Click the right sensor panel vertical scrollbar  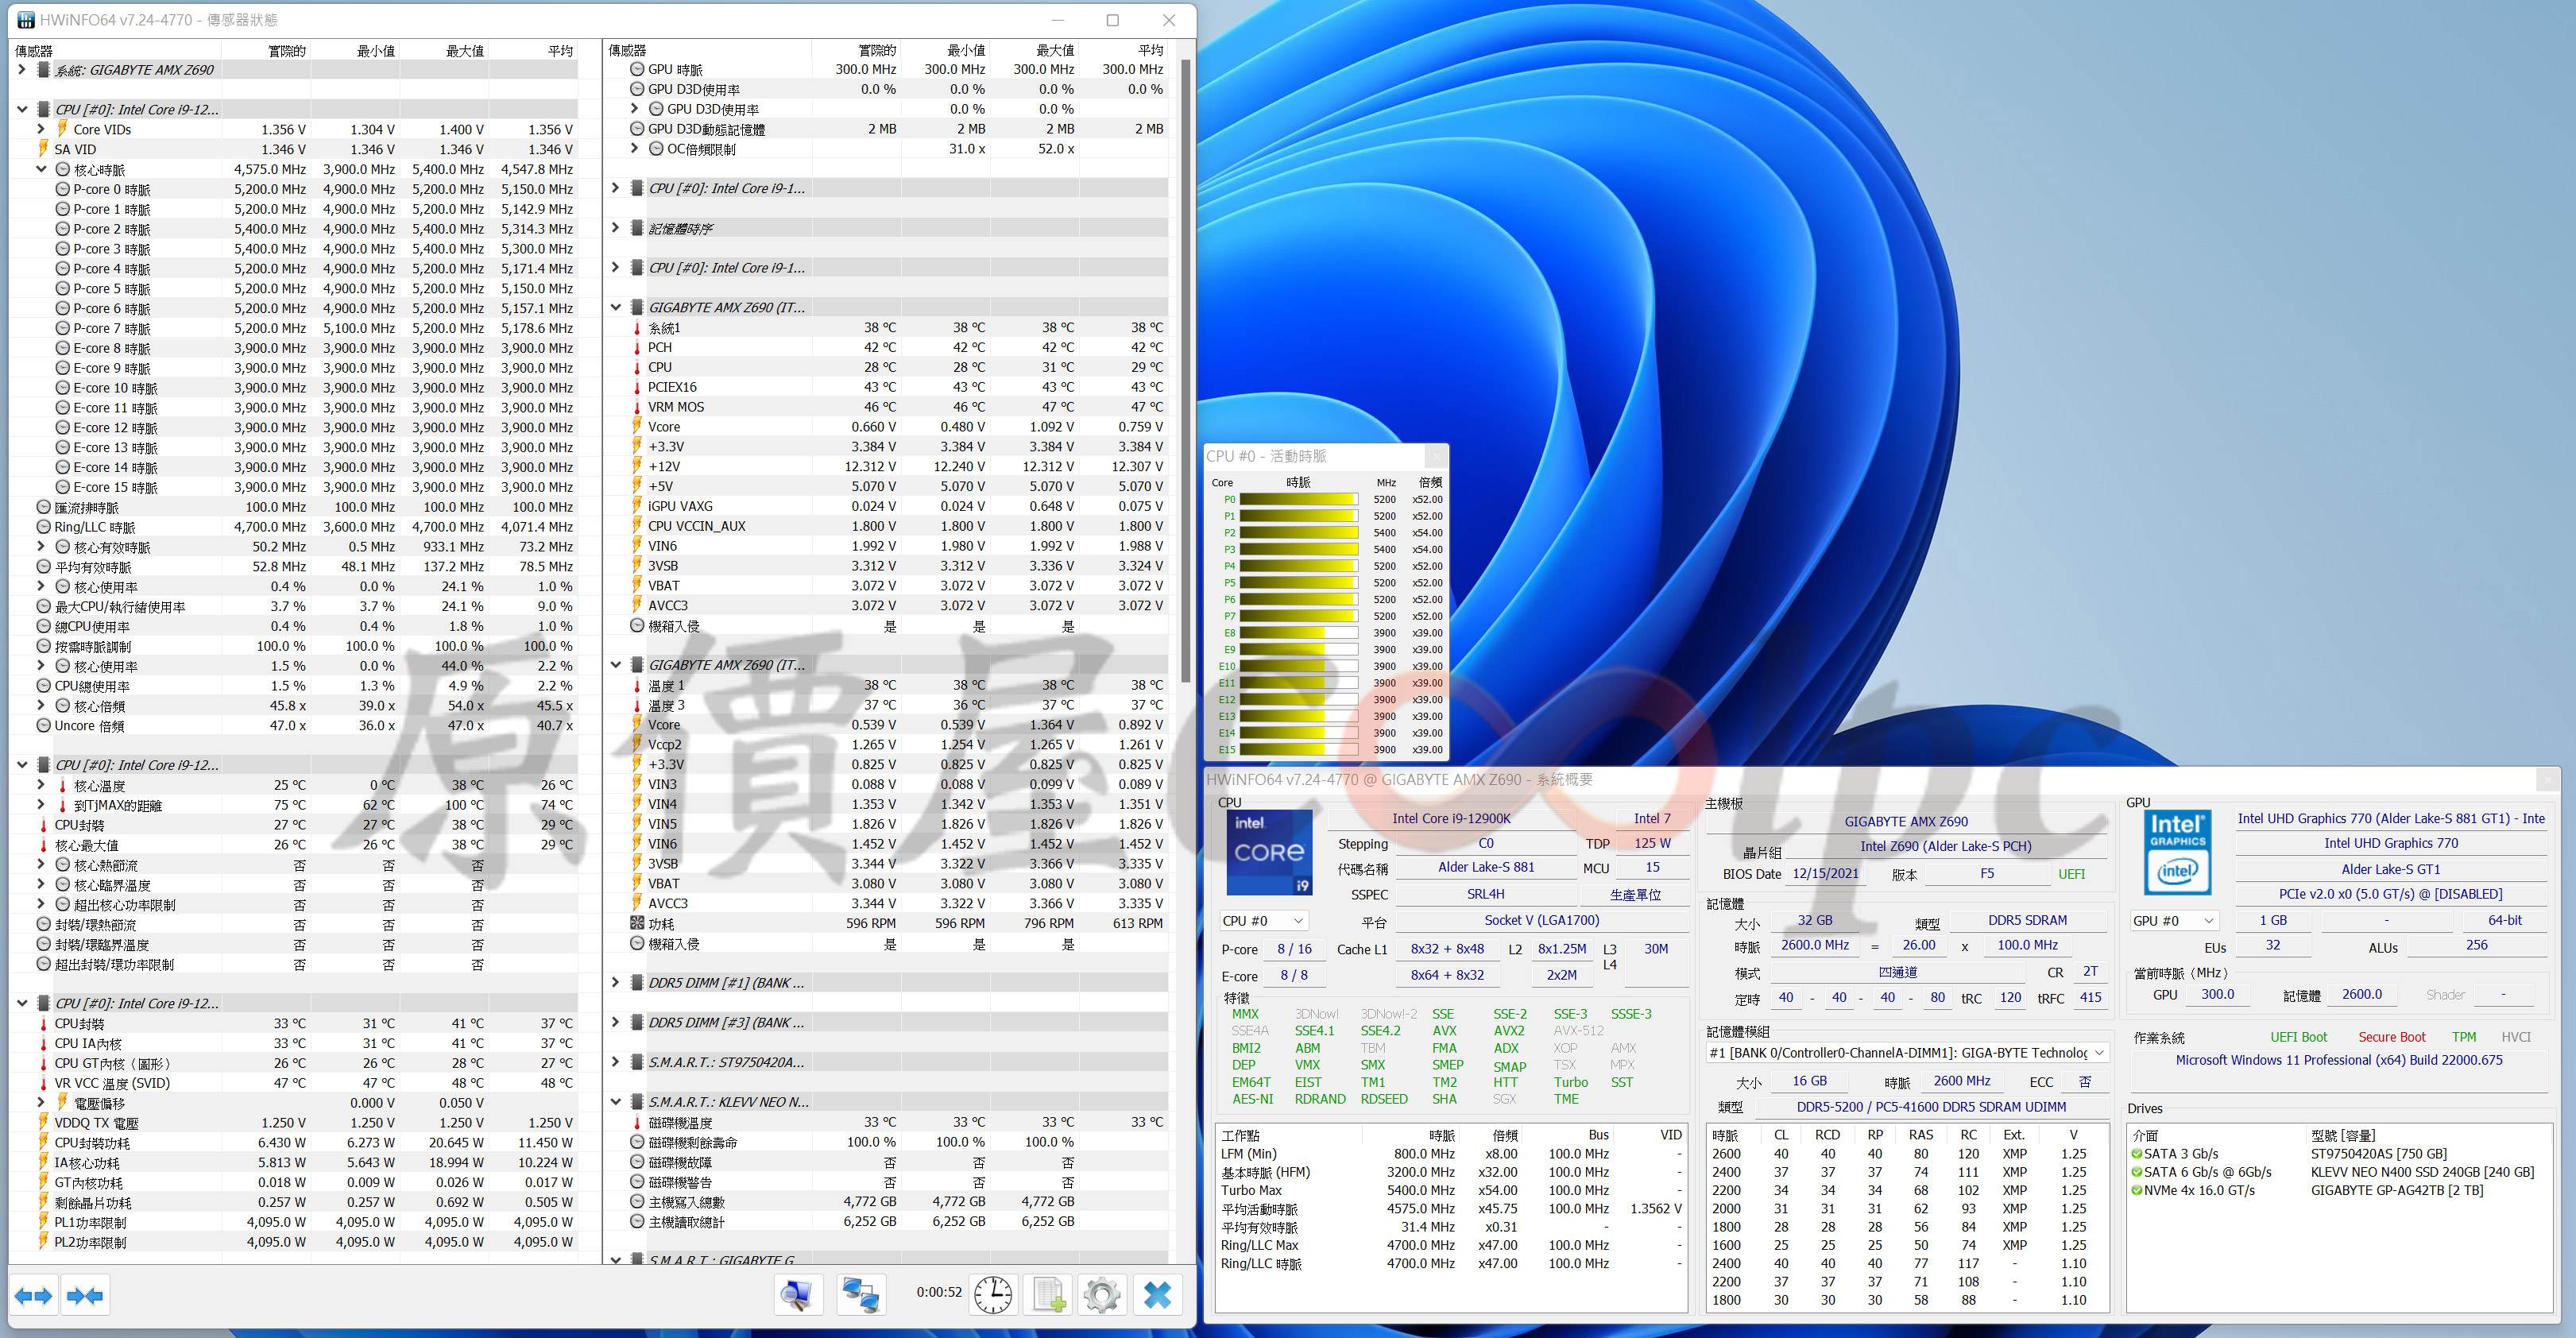(x=1186, y=370)
